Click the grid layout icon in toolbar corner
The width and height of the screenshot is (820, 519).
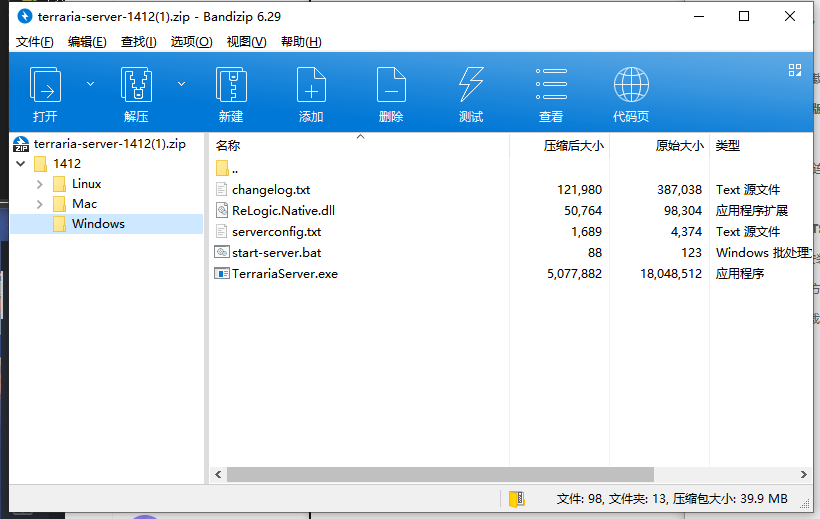point(795,70)
